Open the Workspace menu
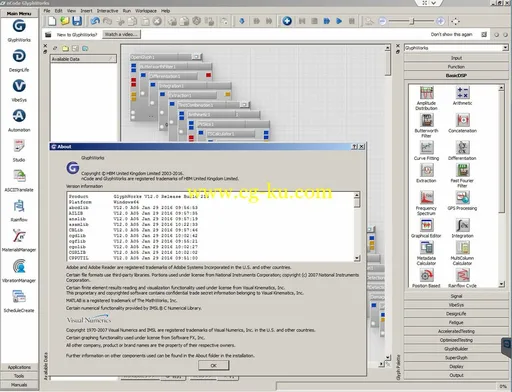The width and height of the screenshot is (512, 392). [x=146, y=11]
